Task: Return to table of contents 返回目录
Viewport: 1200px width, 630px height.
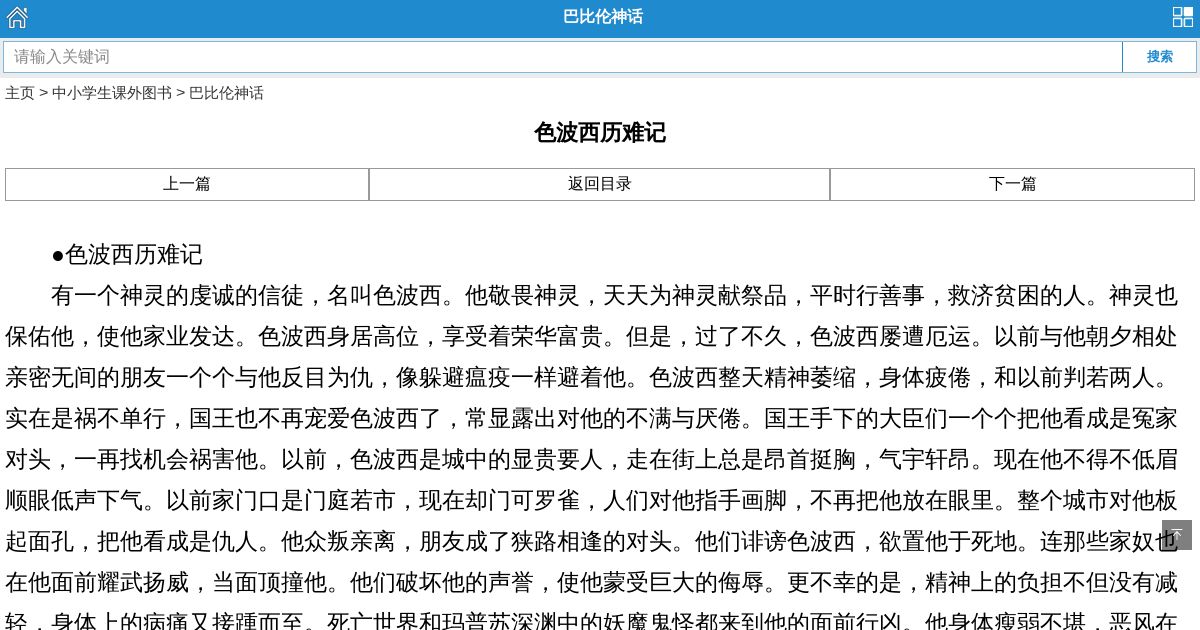Action: click(600, 184)
